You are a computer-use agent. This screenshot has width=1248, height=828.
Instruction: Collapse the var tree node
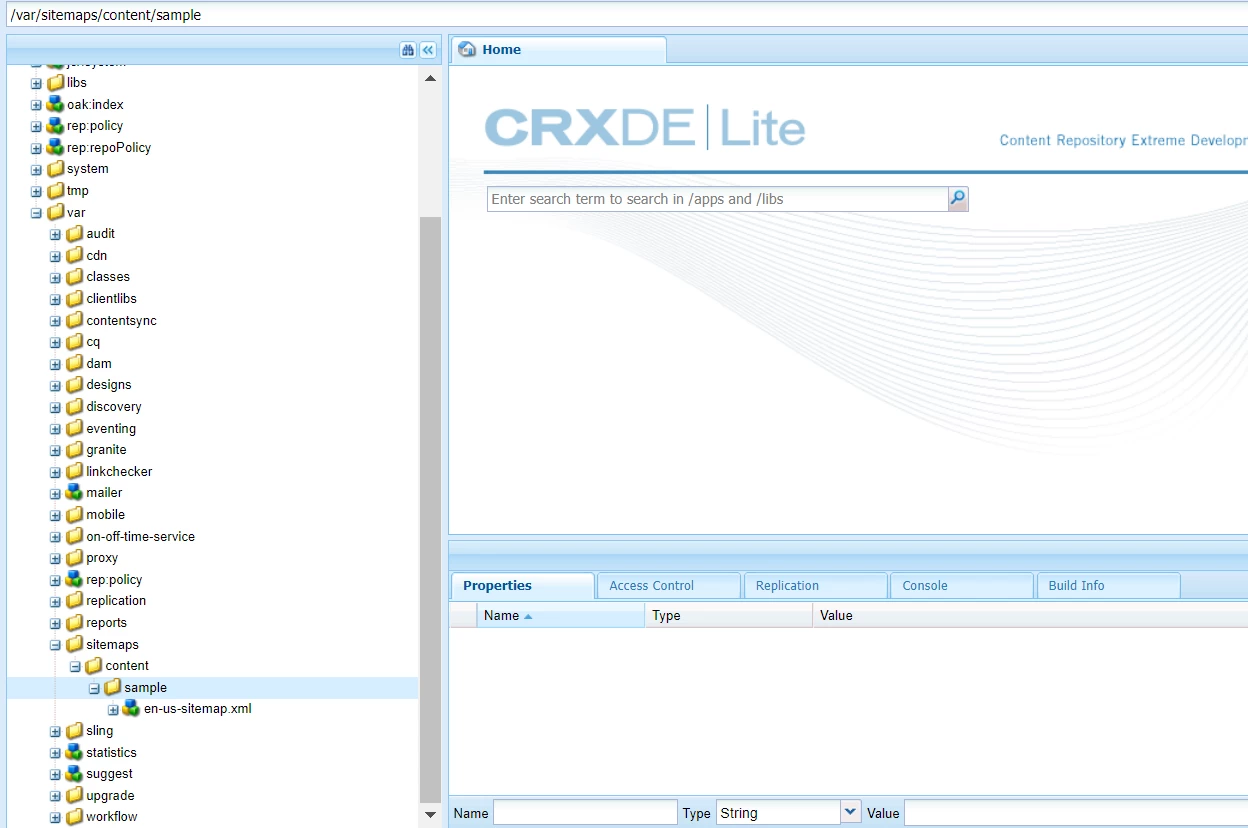pyautogui.click(x=36, y=213)
